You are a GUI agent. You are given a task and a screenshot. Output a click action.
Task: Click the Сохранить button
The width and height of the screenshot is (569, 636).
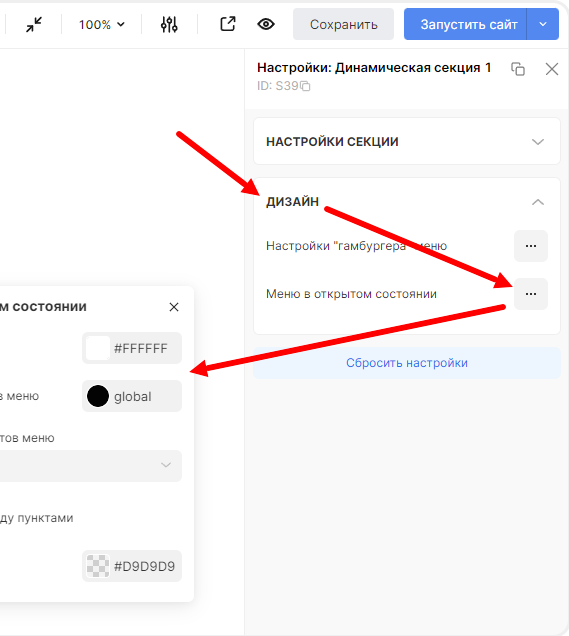click(x=344, y=24)
